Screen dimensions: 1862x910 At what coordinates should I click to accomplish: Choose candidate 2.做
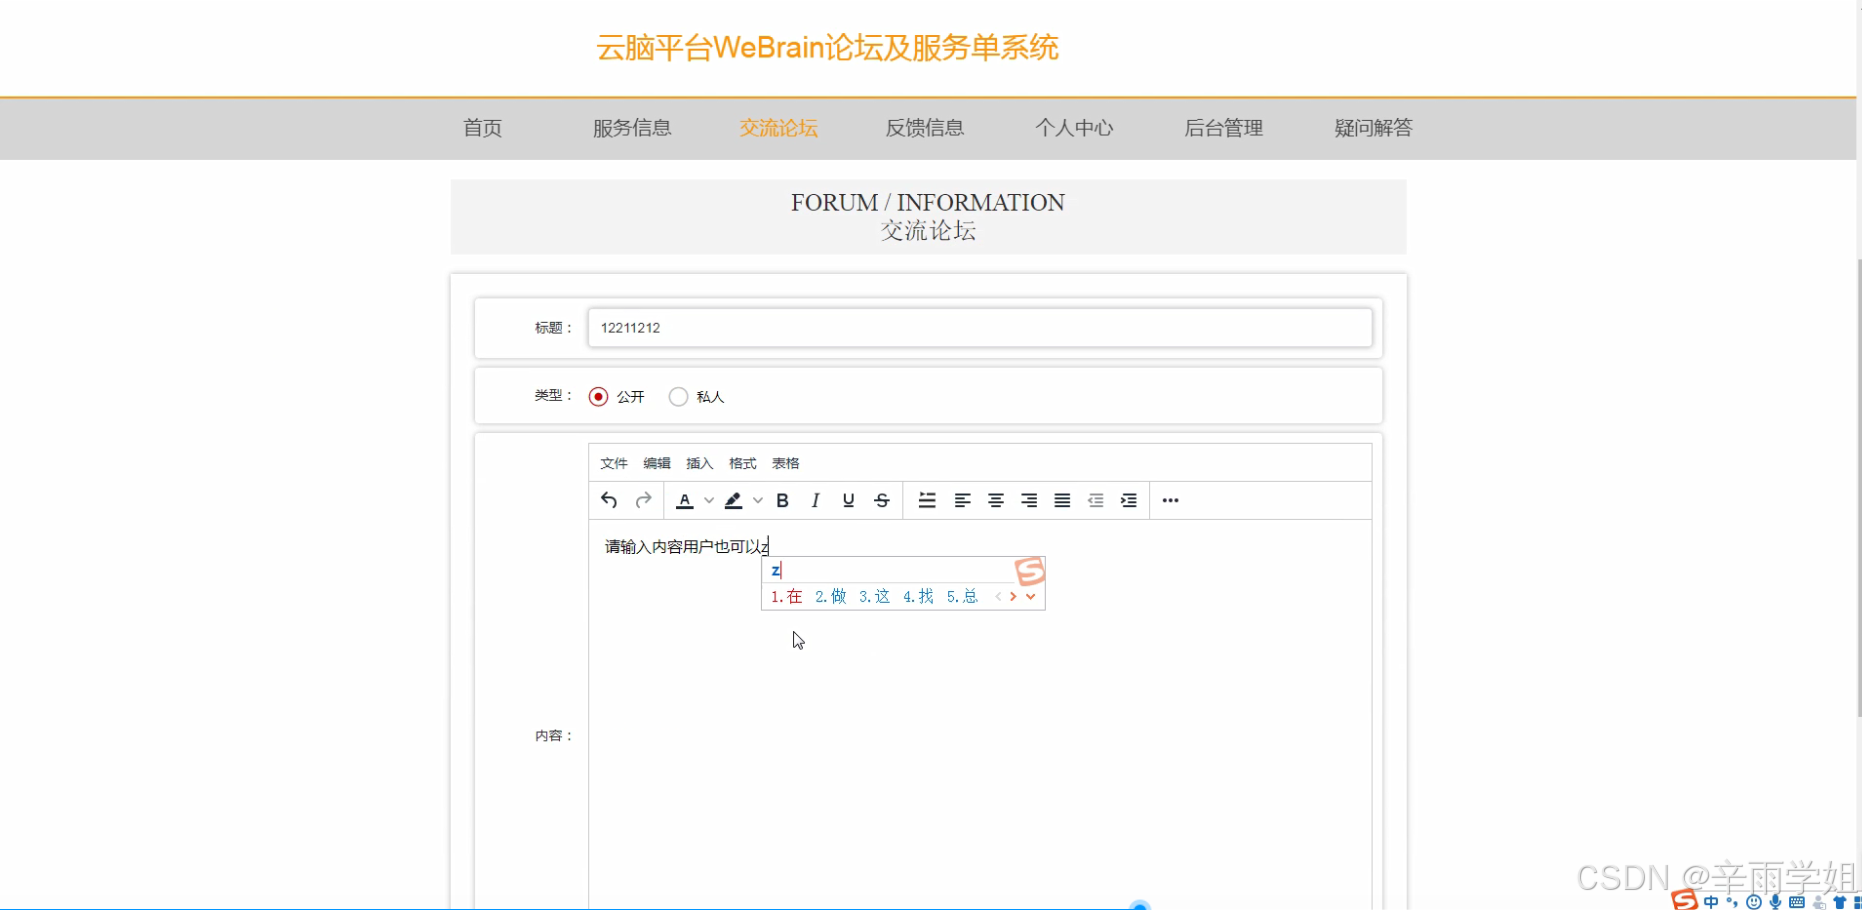[x=830, y=597]
